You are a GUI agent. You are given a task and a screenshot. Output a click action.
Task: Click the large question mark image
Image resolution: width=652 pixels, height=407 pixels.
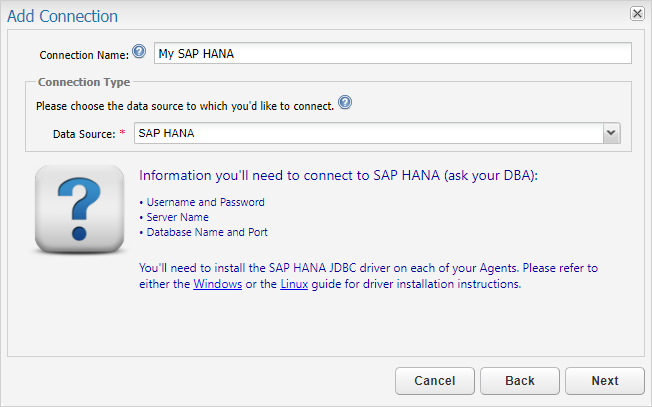tap(79, 210)
